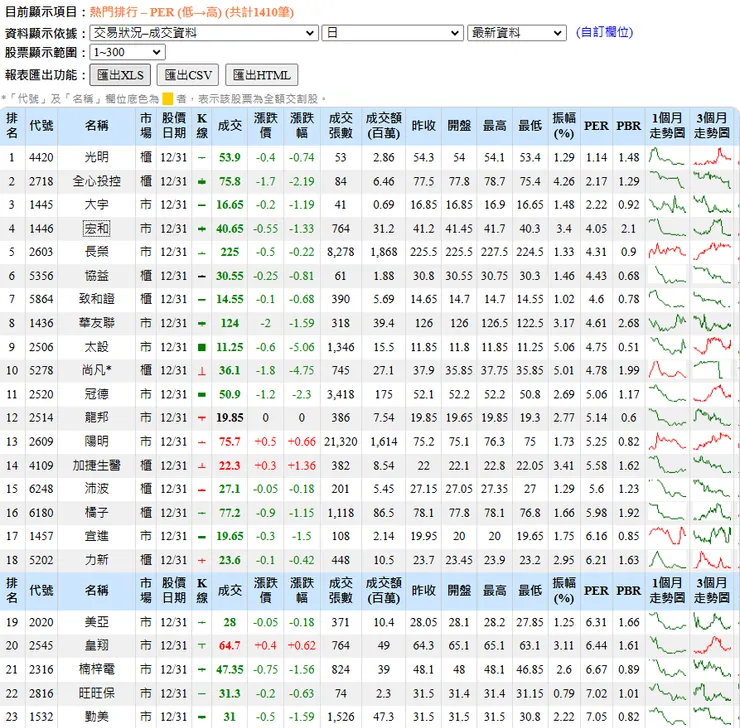Click the K-line icon for 宜進
Viewport: 740px width, 728px height.
click(x=202, y=537)
